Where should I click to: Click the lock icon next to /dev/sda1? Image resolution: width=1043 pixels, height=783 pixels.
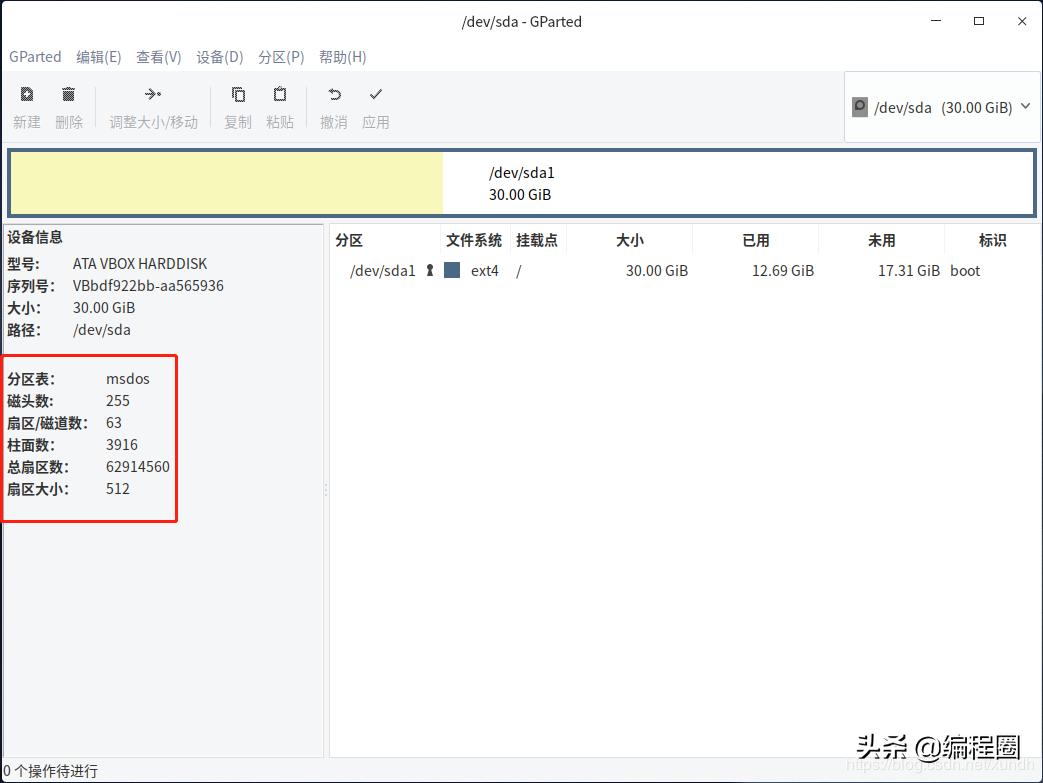click(x=429, y=270)
